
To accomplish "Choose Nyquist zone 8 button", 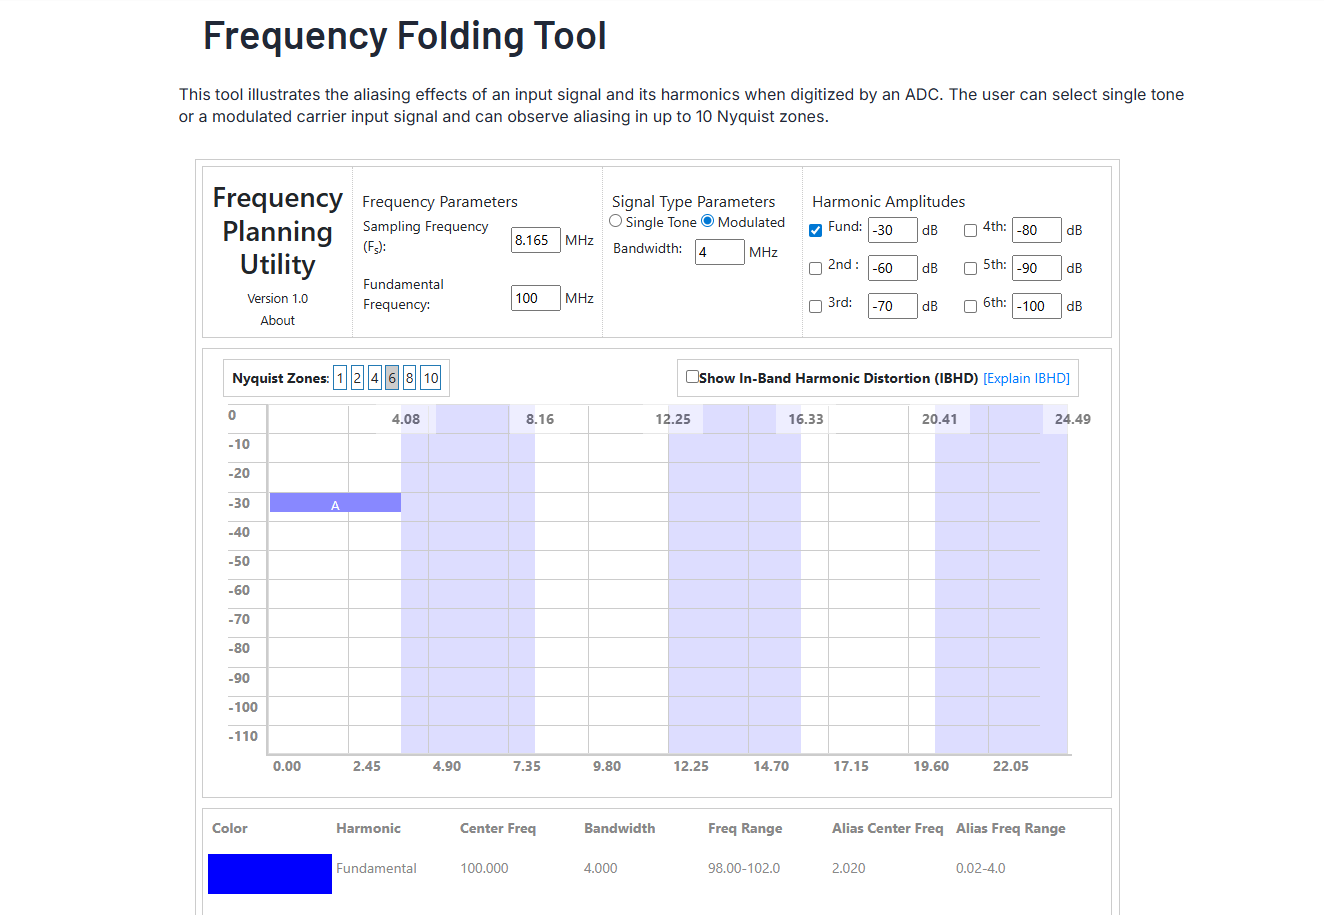I will [410, 378].
